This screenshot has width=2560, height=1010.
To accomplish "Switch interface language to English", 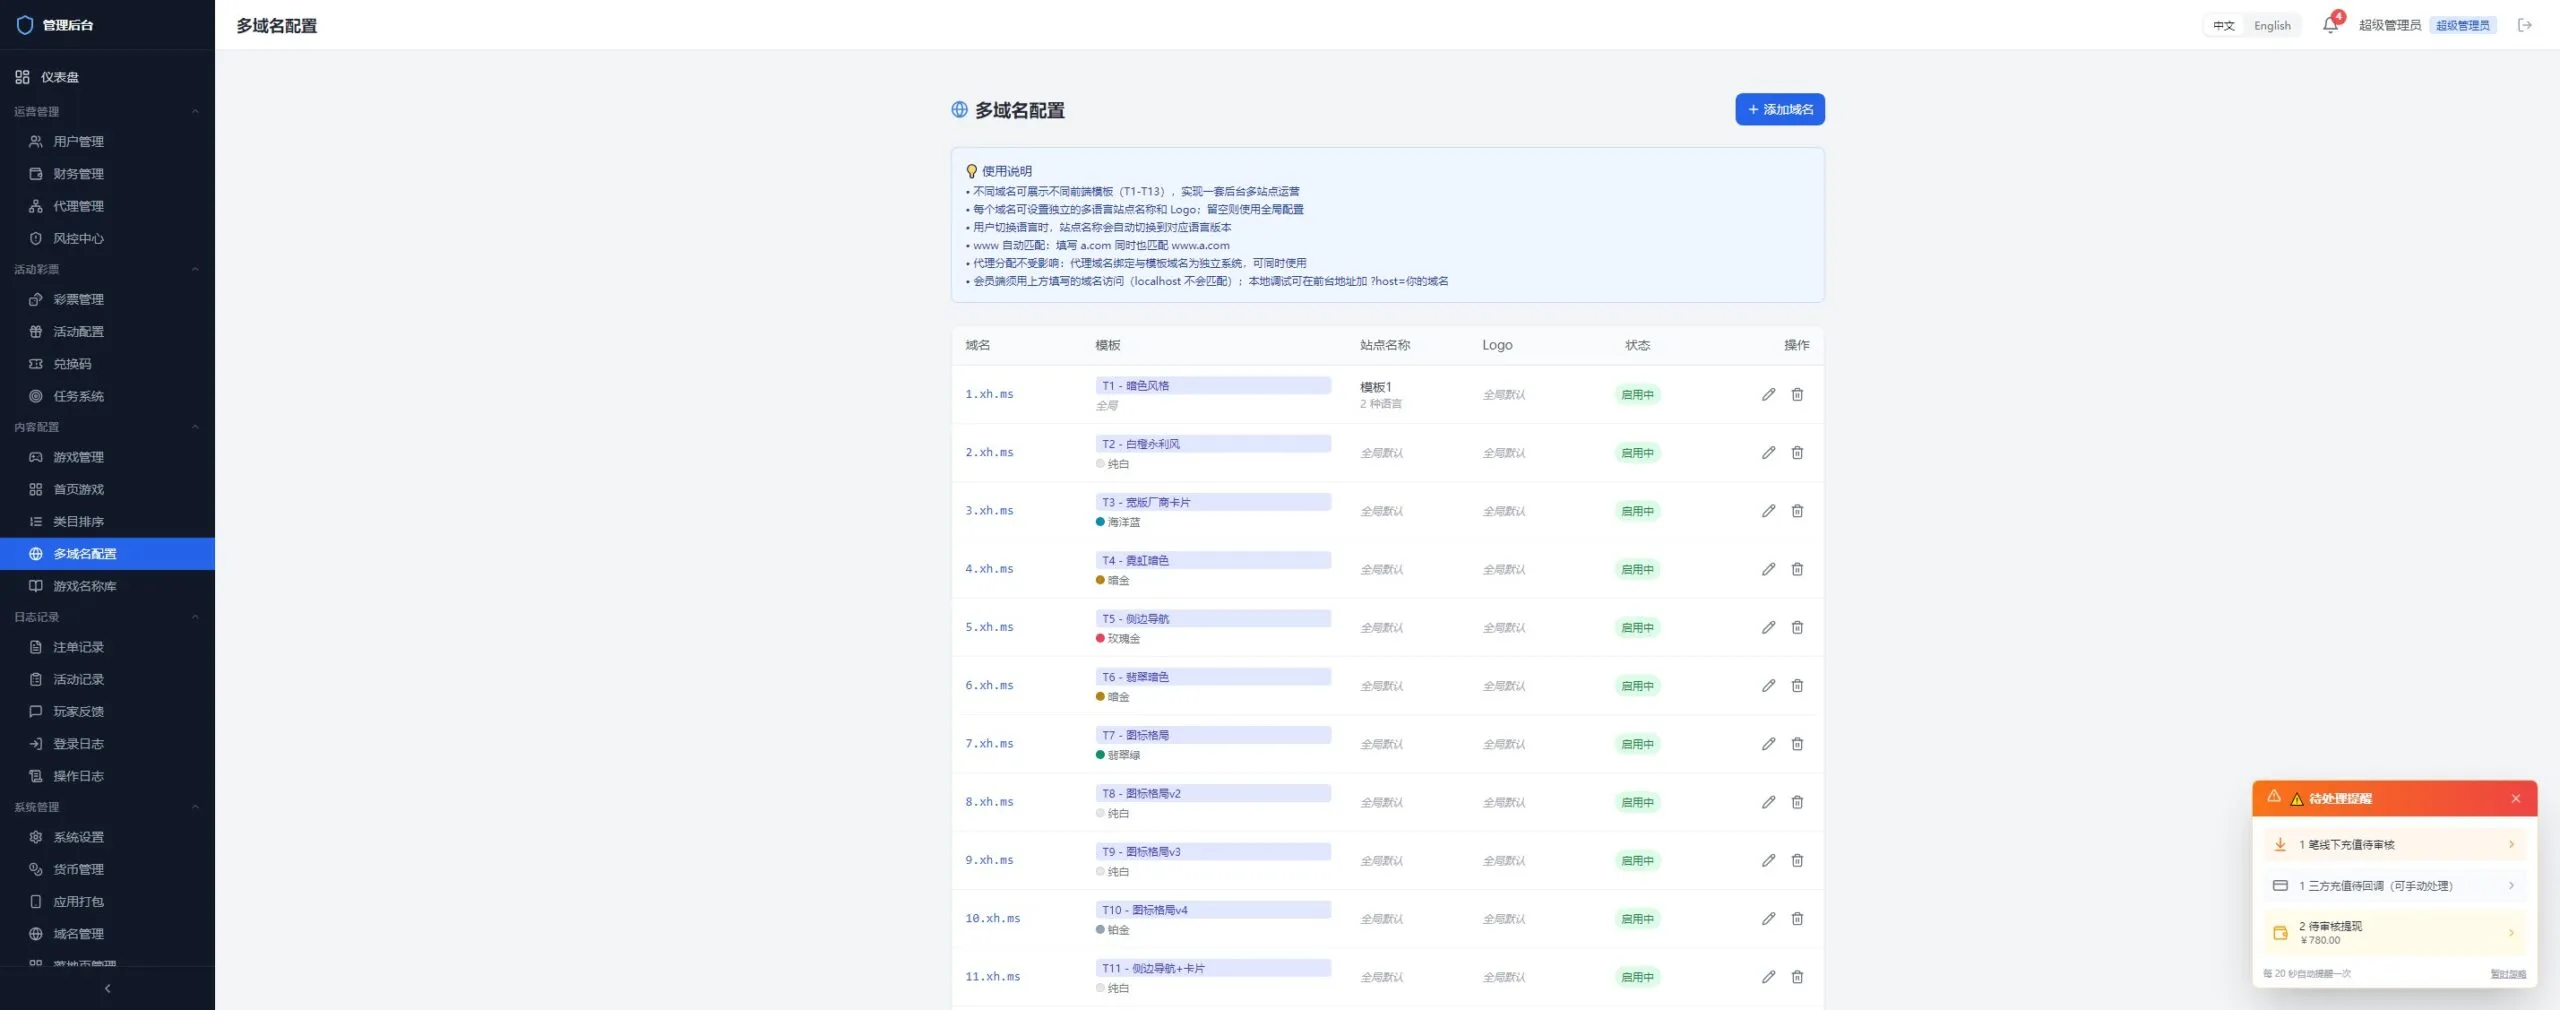I will pos(2272,25).
